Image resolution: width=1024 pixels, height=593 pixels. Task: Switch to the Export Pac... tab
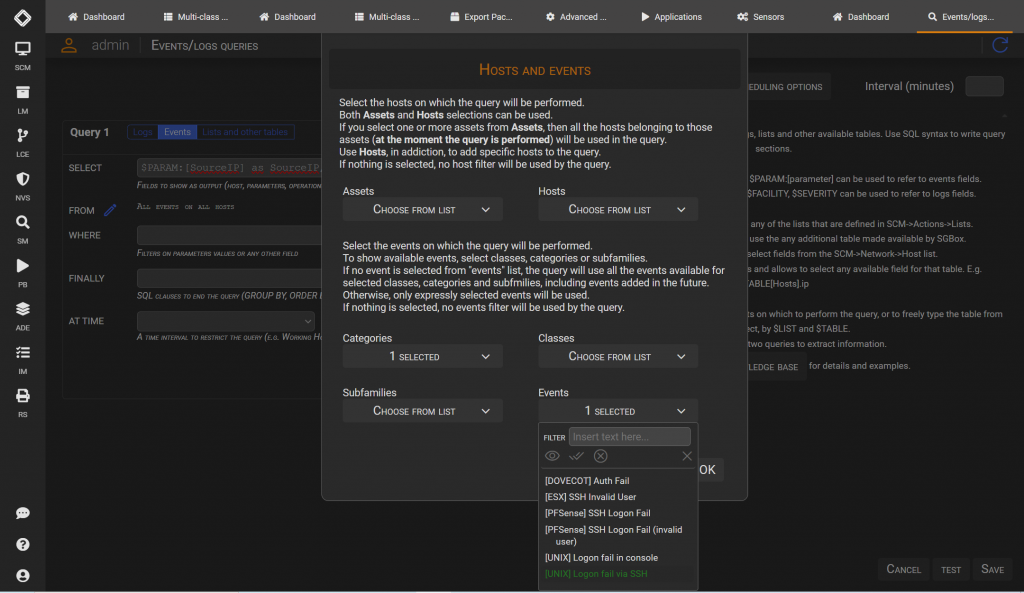[481, 17]
